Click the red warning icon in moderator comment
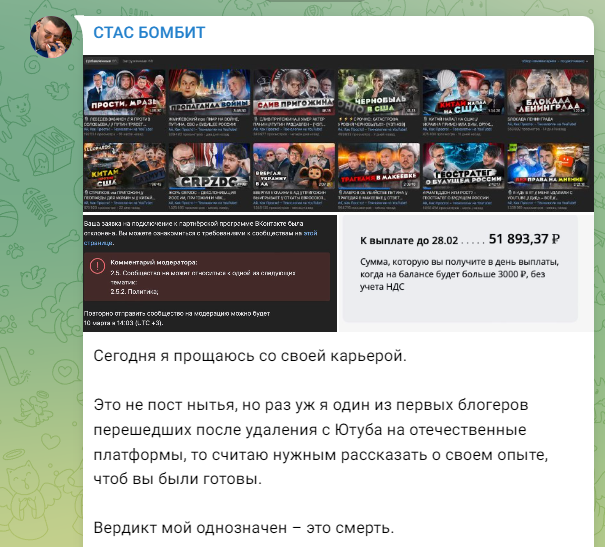Viewport: 605px width, 547px height. [96, 267]
